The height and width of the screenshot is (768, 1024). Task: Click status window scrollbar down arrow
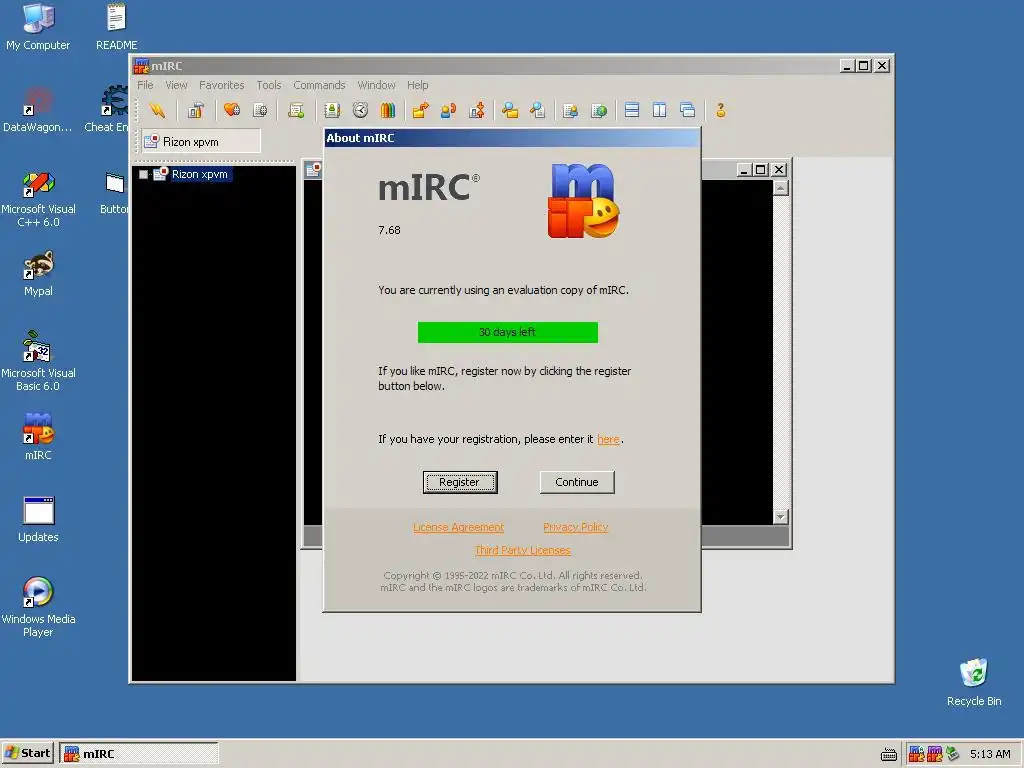point(780,517)
